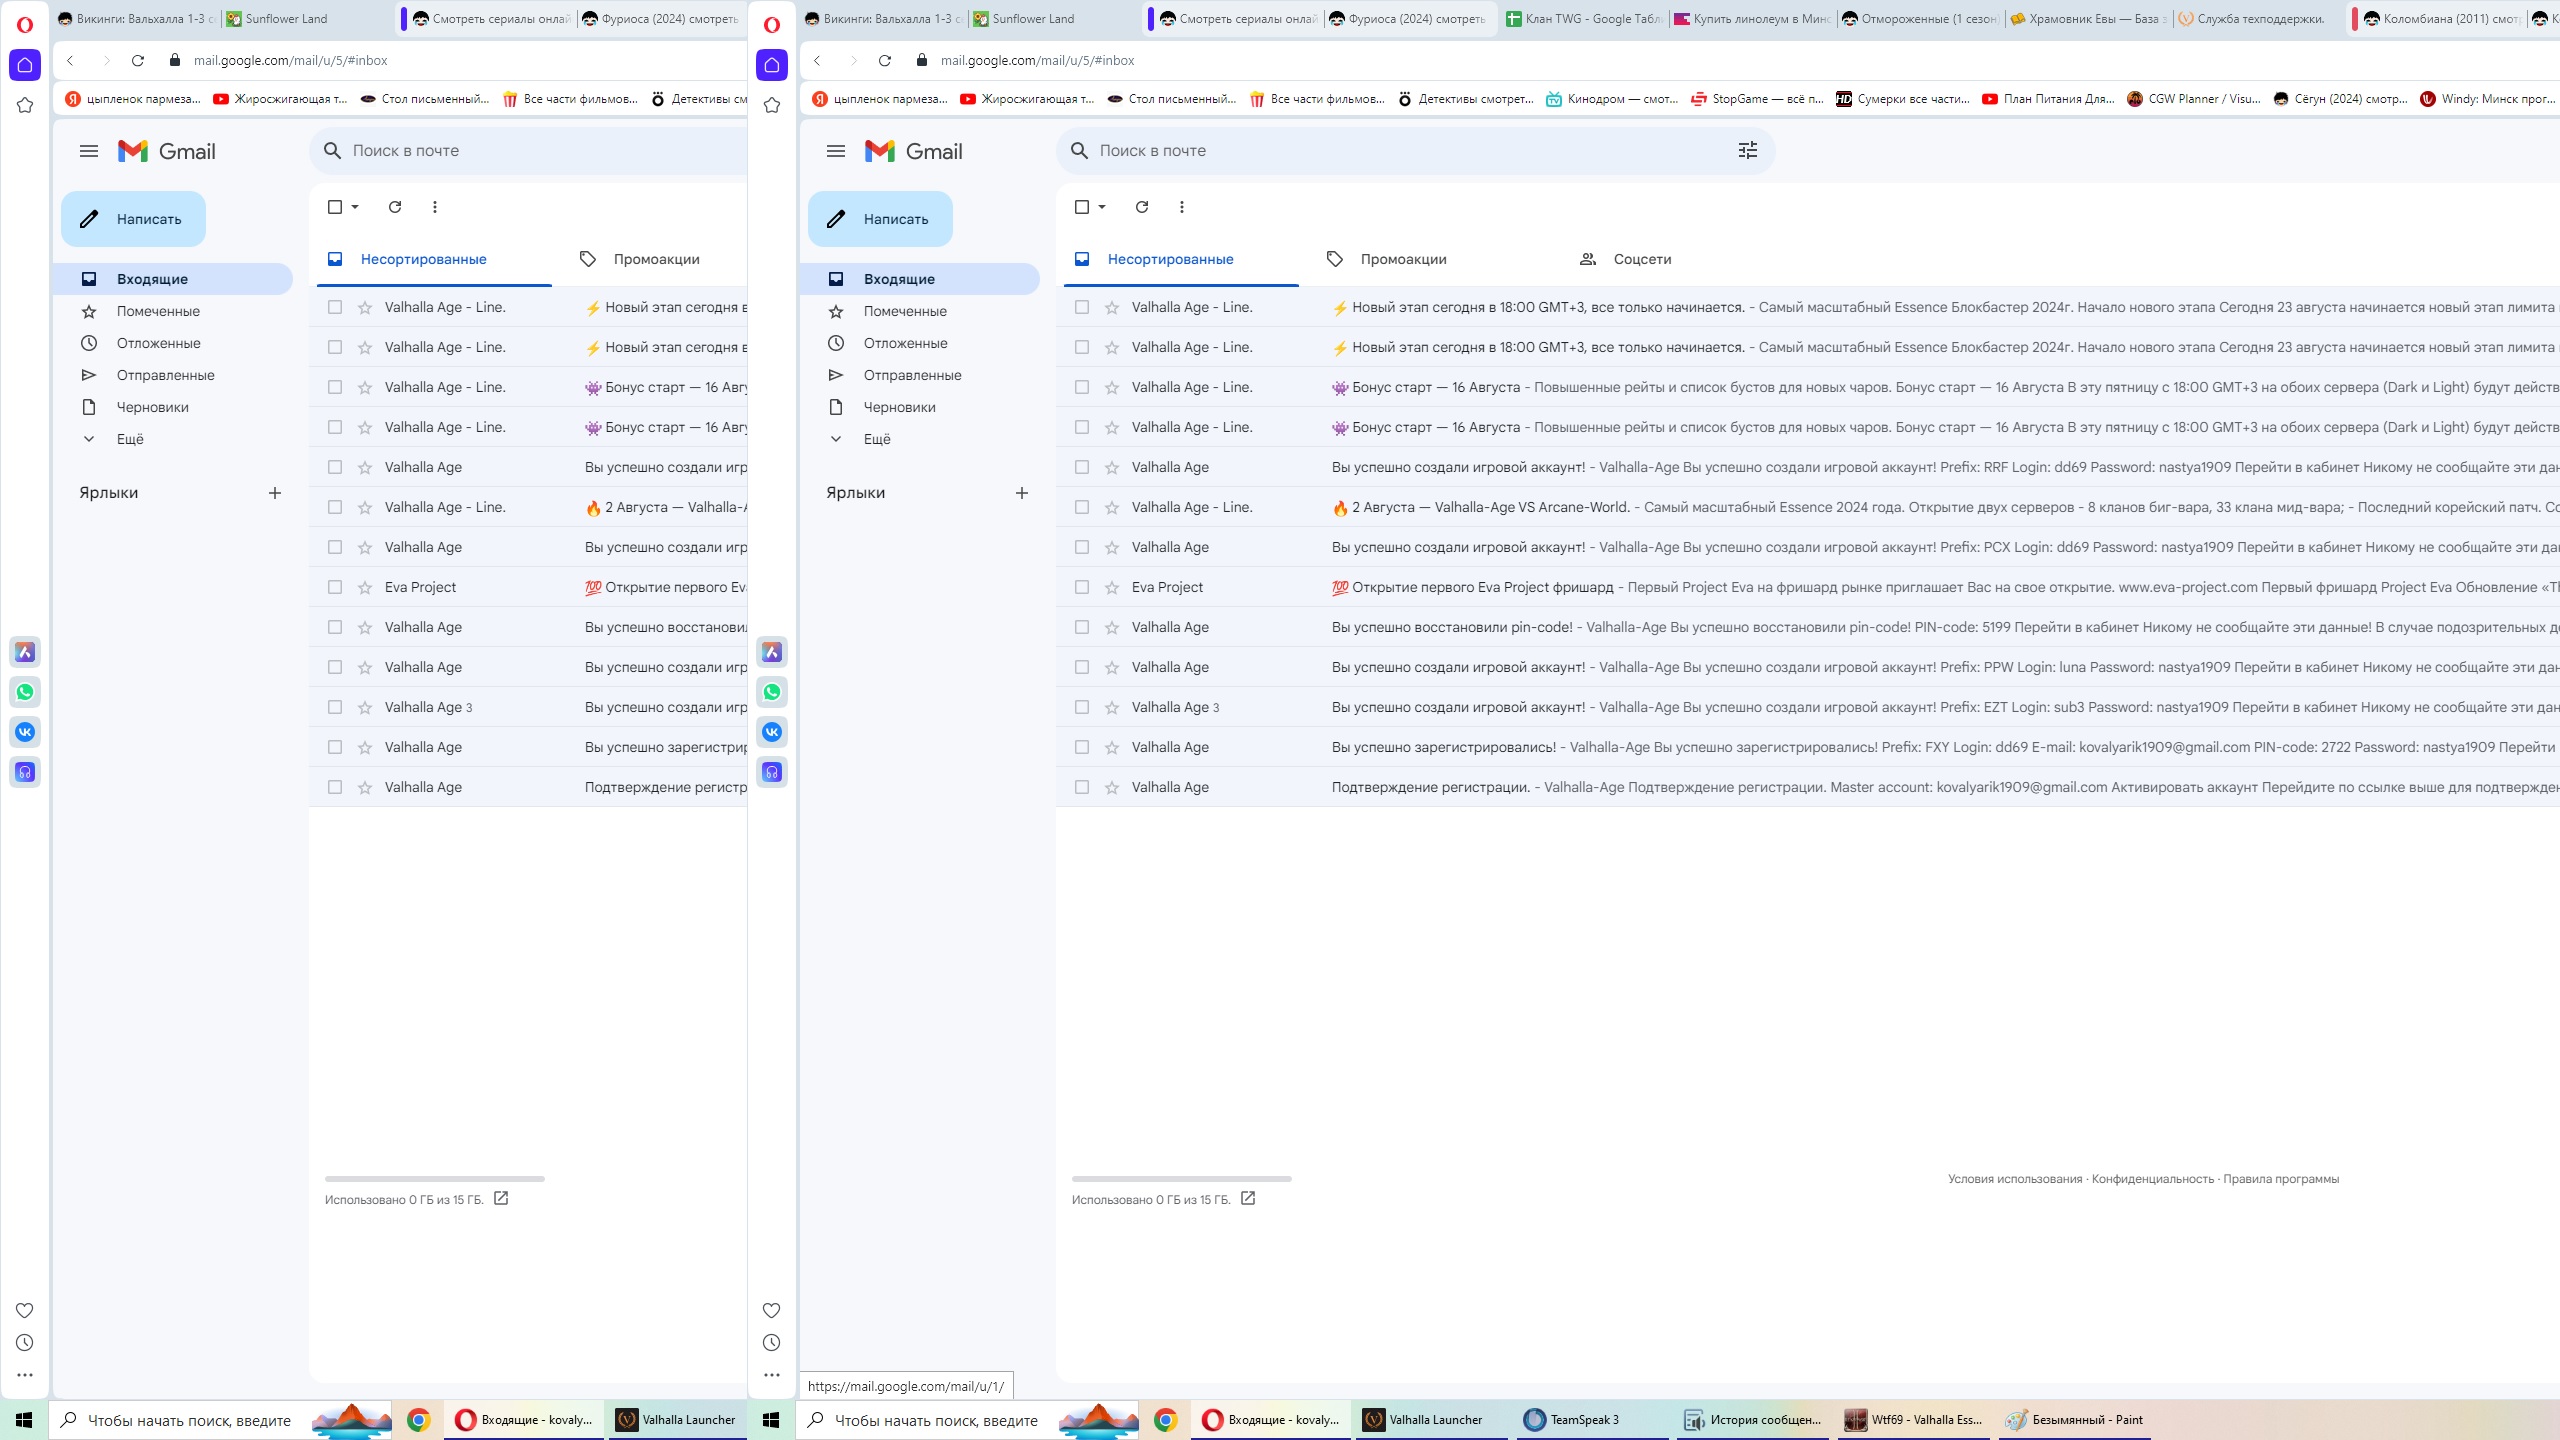Refresh the mail list in right Gmail window
This screenshot has height=1440, width=2560.
pyautogui.click(x=1141, y=207)
